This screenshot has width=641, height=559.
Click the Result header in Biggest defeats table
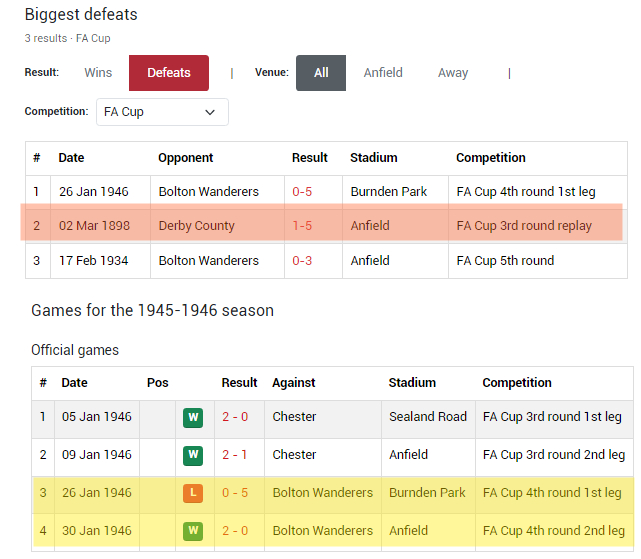click(309, 157)
